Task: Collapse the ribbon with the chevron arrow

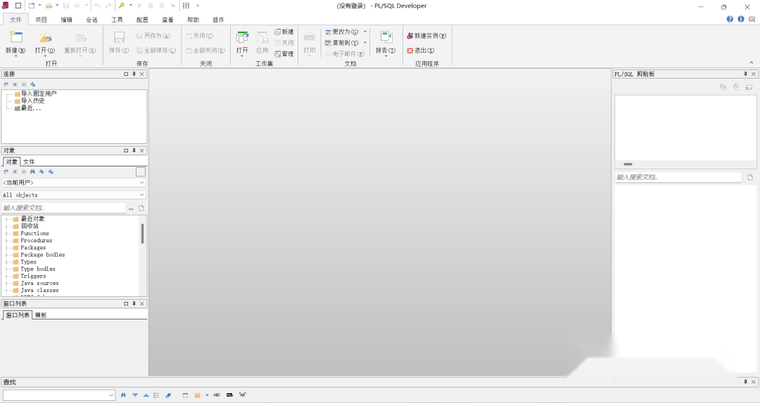Action: (x=751, y=63)
